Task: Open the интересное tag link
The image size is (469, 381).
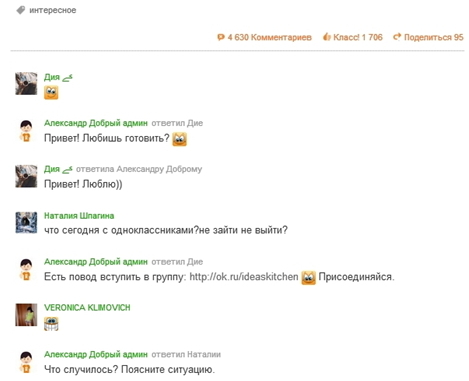Action: point(53,10)
